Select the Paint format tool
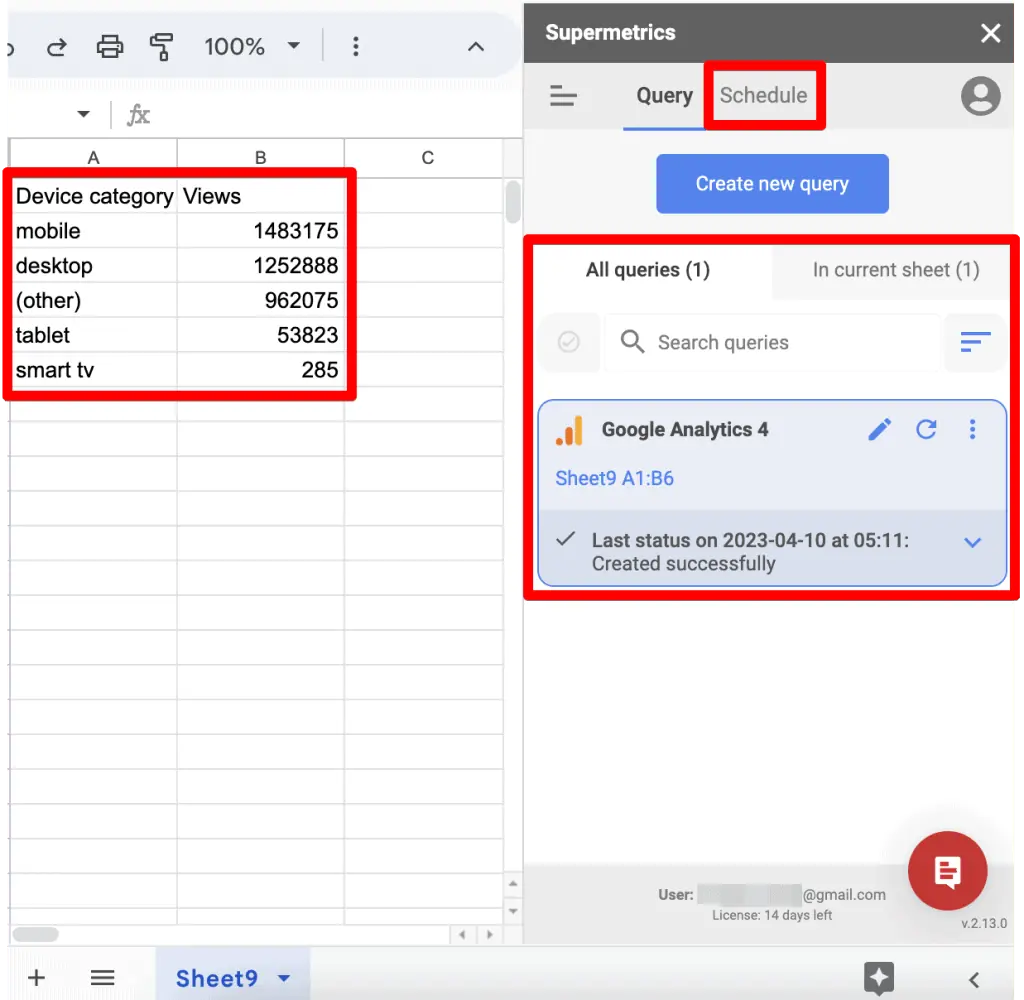The width and height of the screenshot is (1024, 1000). (161, 46)
